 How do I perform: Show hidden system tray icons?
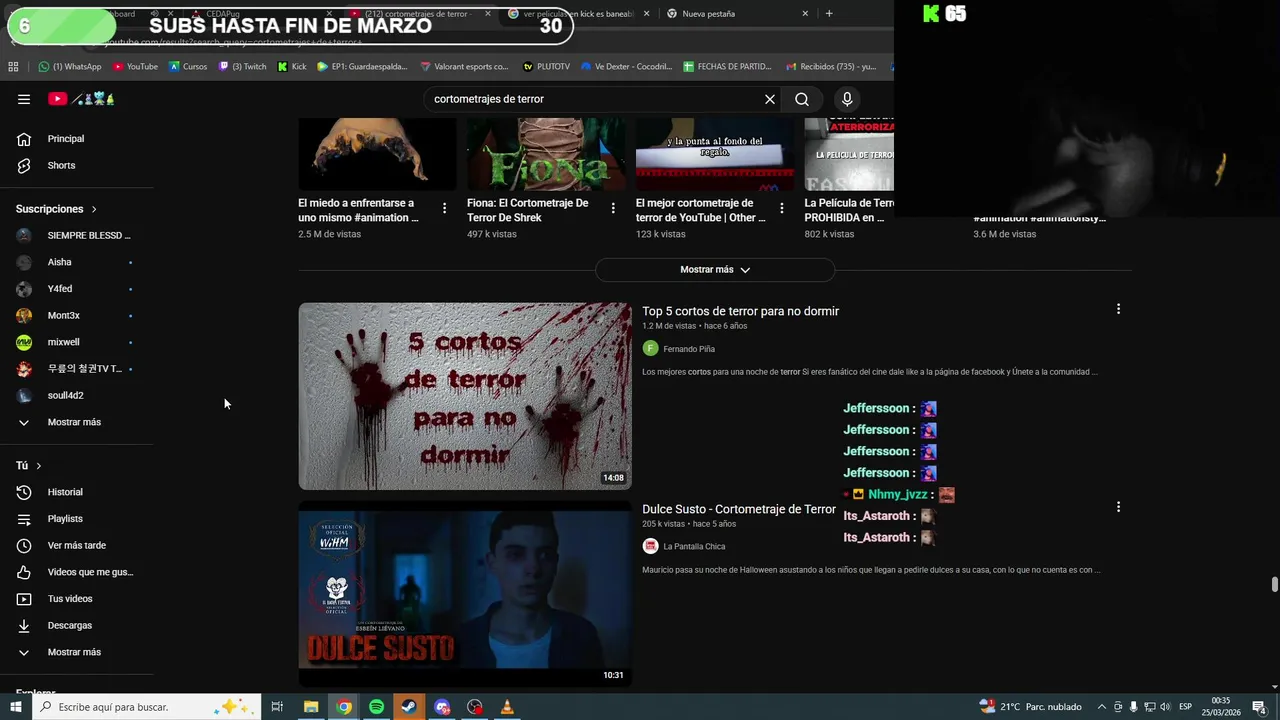click(1102, 707)
